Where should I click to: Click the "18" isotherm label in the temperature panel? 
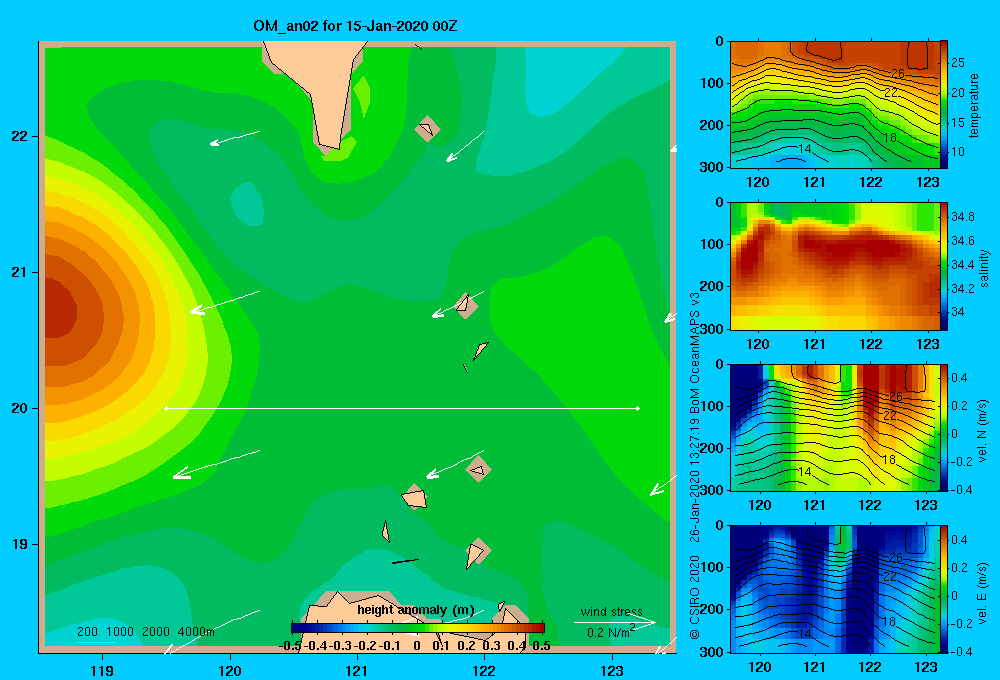(x=890, y=137)
